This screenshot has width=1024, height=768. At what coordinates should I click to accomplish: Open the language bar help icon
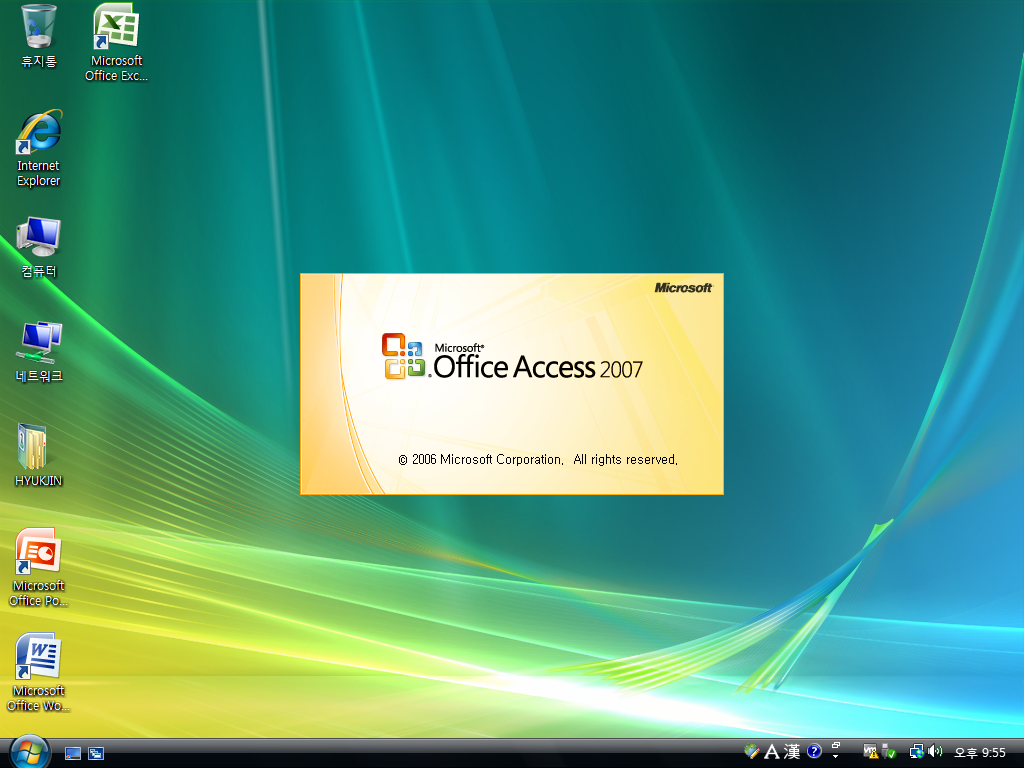click(814, 751)
